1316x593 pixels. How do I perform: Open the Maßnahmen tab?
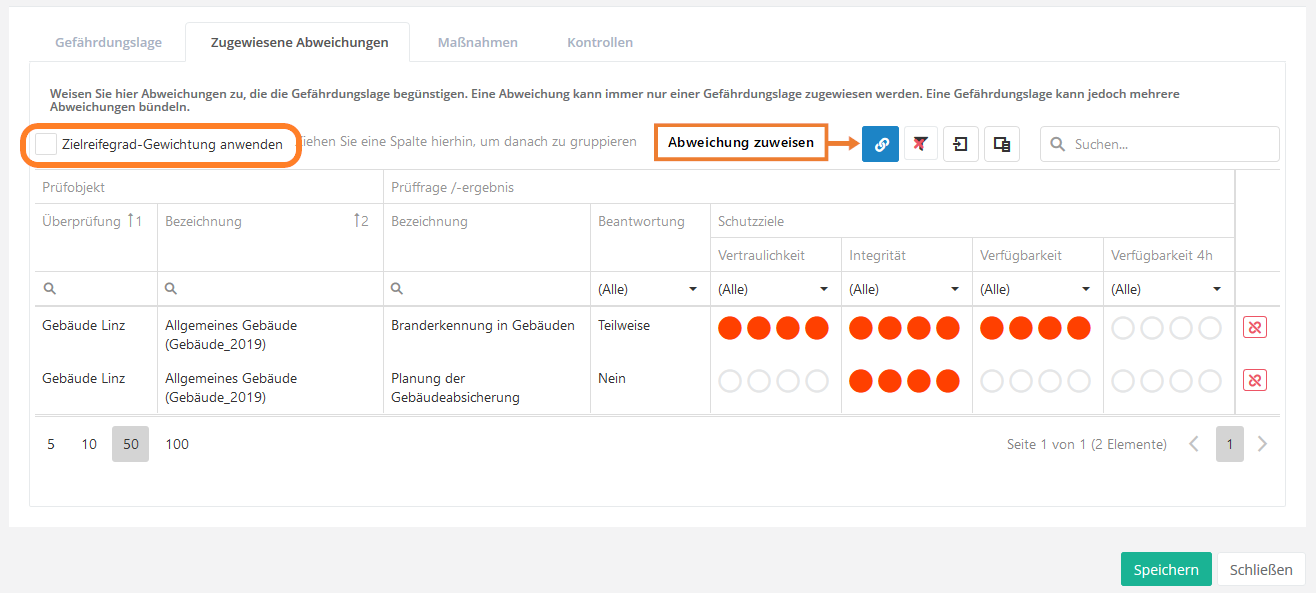[477, 43]
